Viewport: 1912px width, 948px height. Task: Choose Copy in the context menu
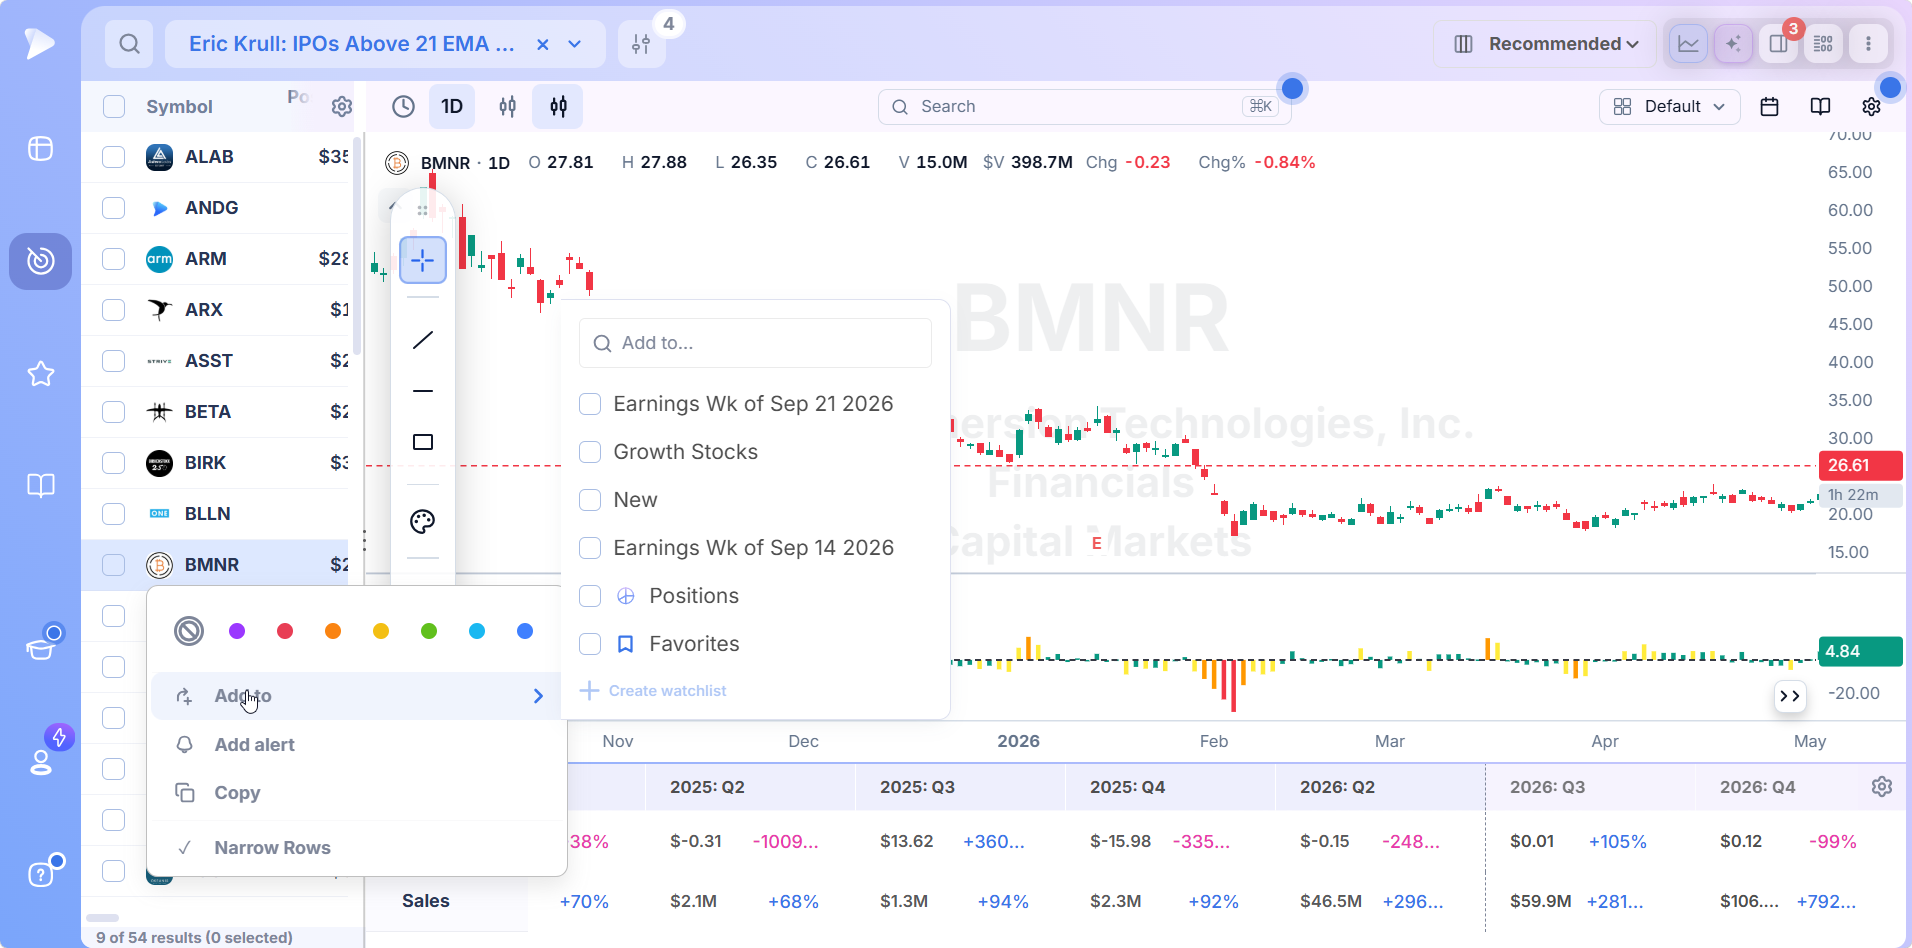(x=356, y=793)
